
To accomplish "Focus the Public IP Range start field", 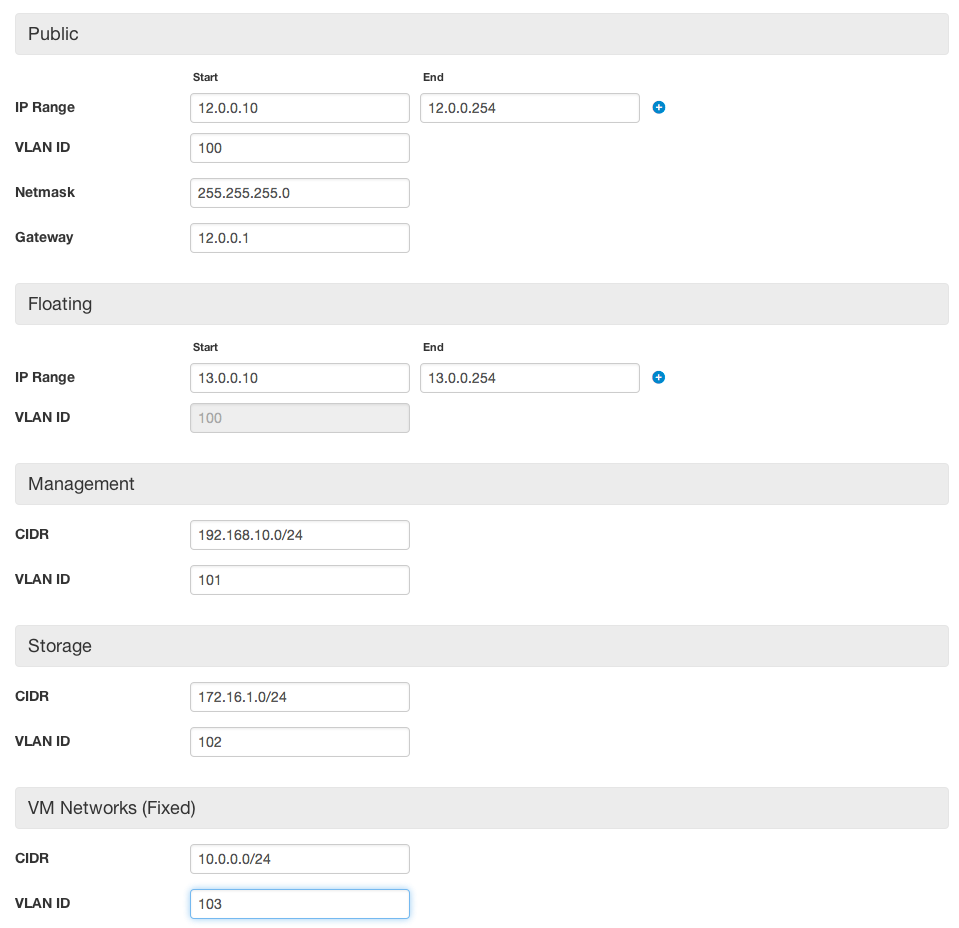I will click(300, 108).
